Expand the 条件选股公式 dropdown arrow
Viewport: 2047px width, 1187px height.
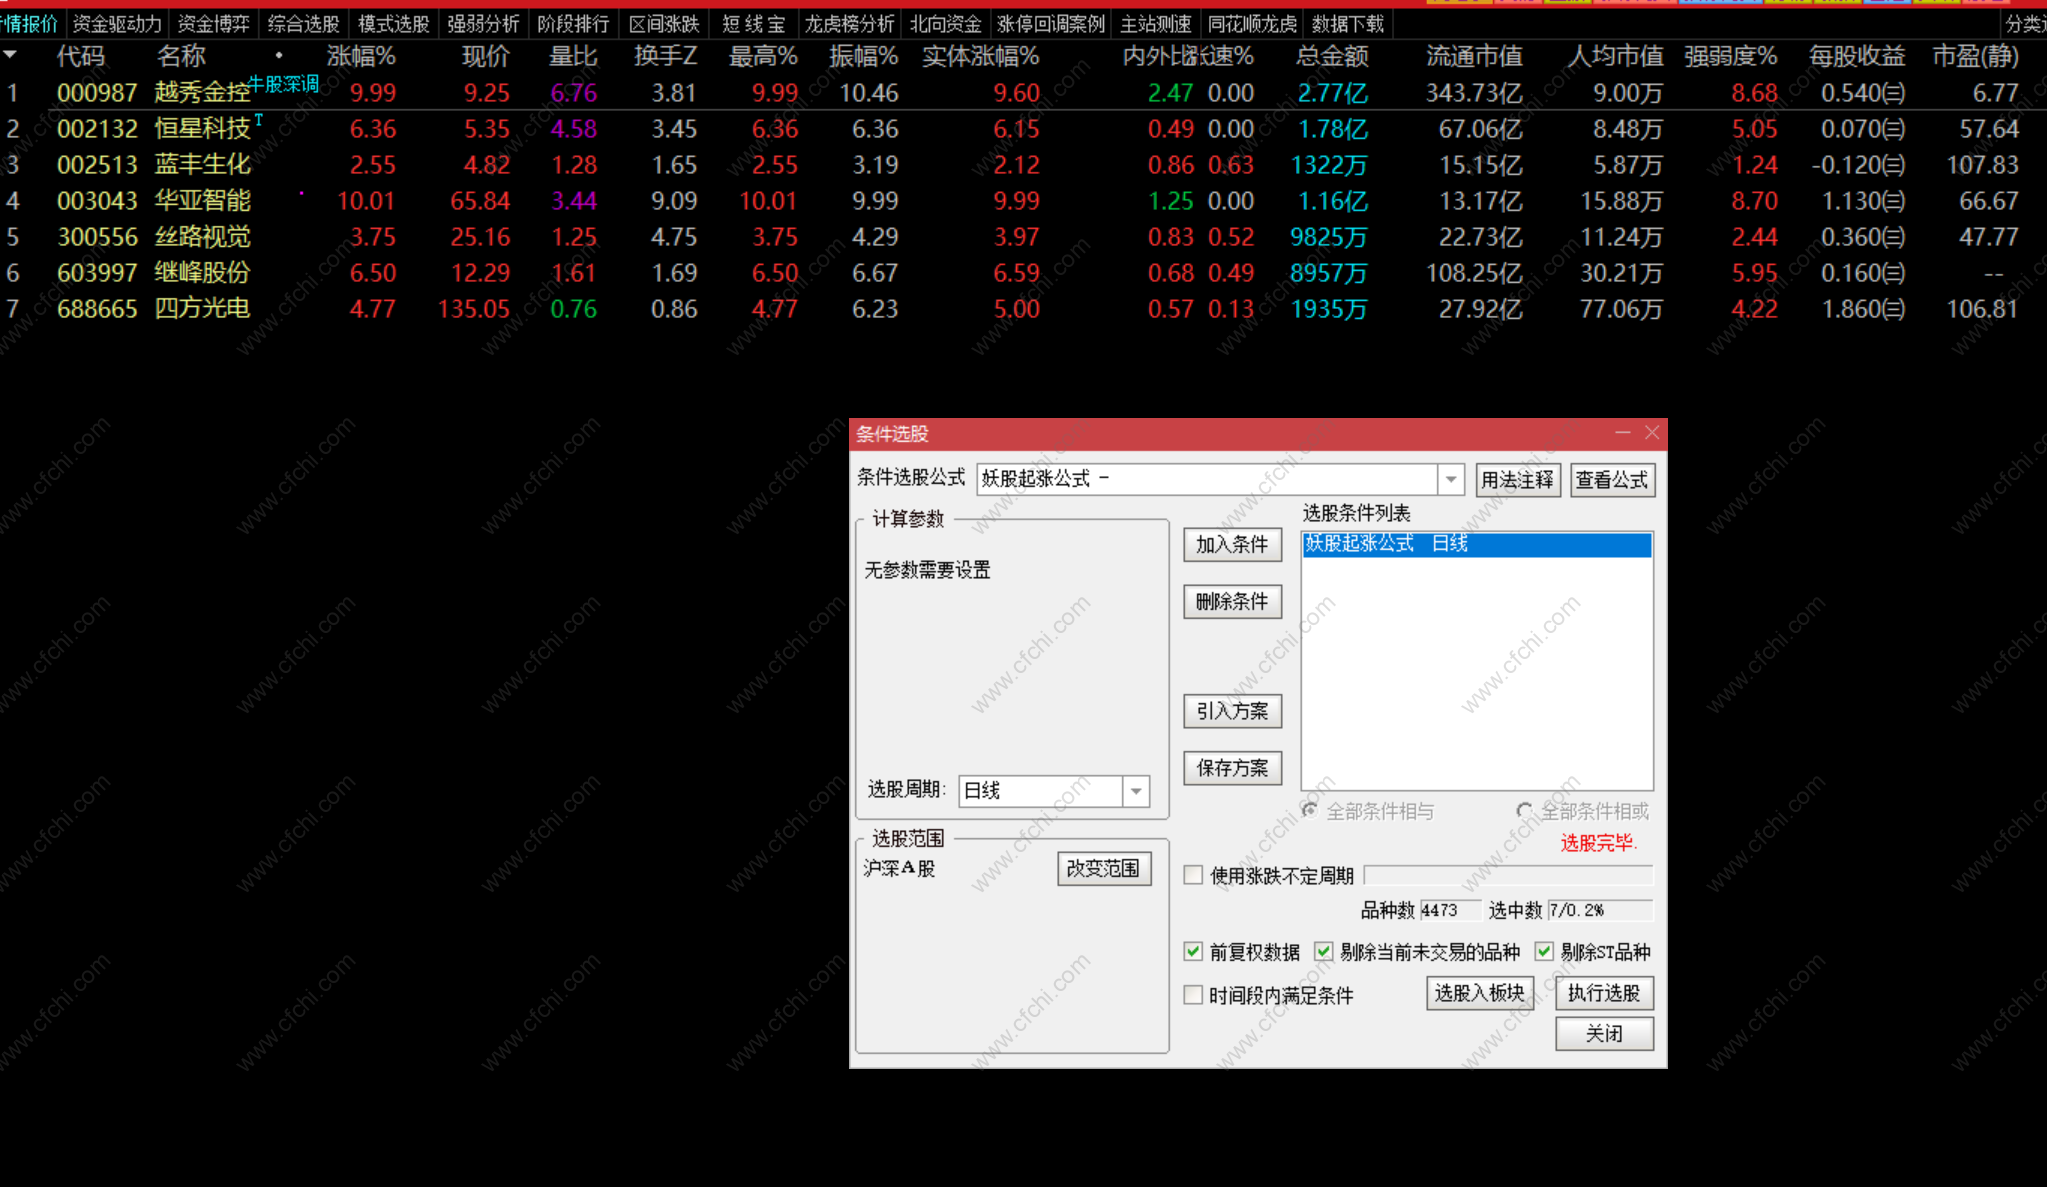(1451, 480)
